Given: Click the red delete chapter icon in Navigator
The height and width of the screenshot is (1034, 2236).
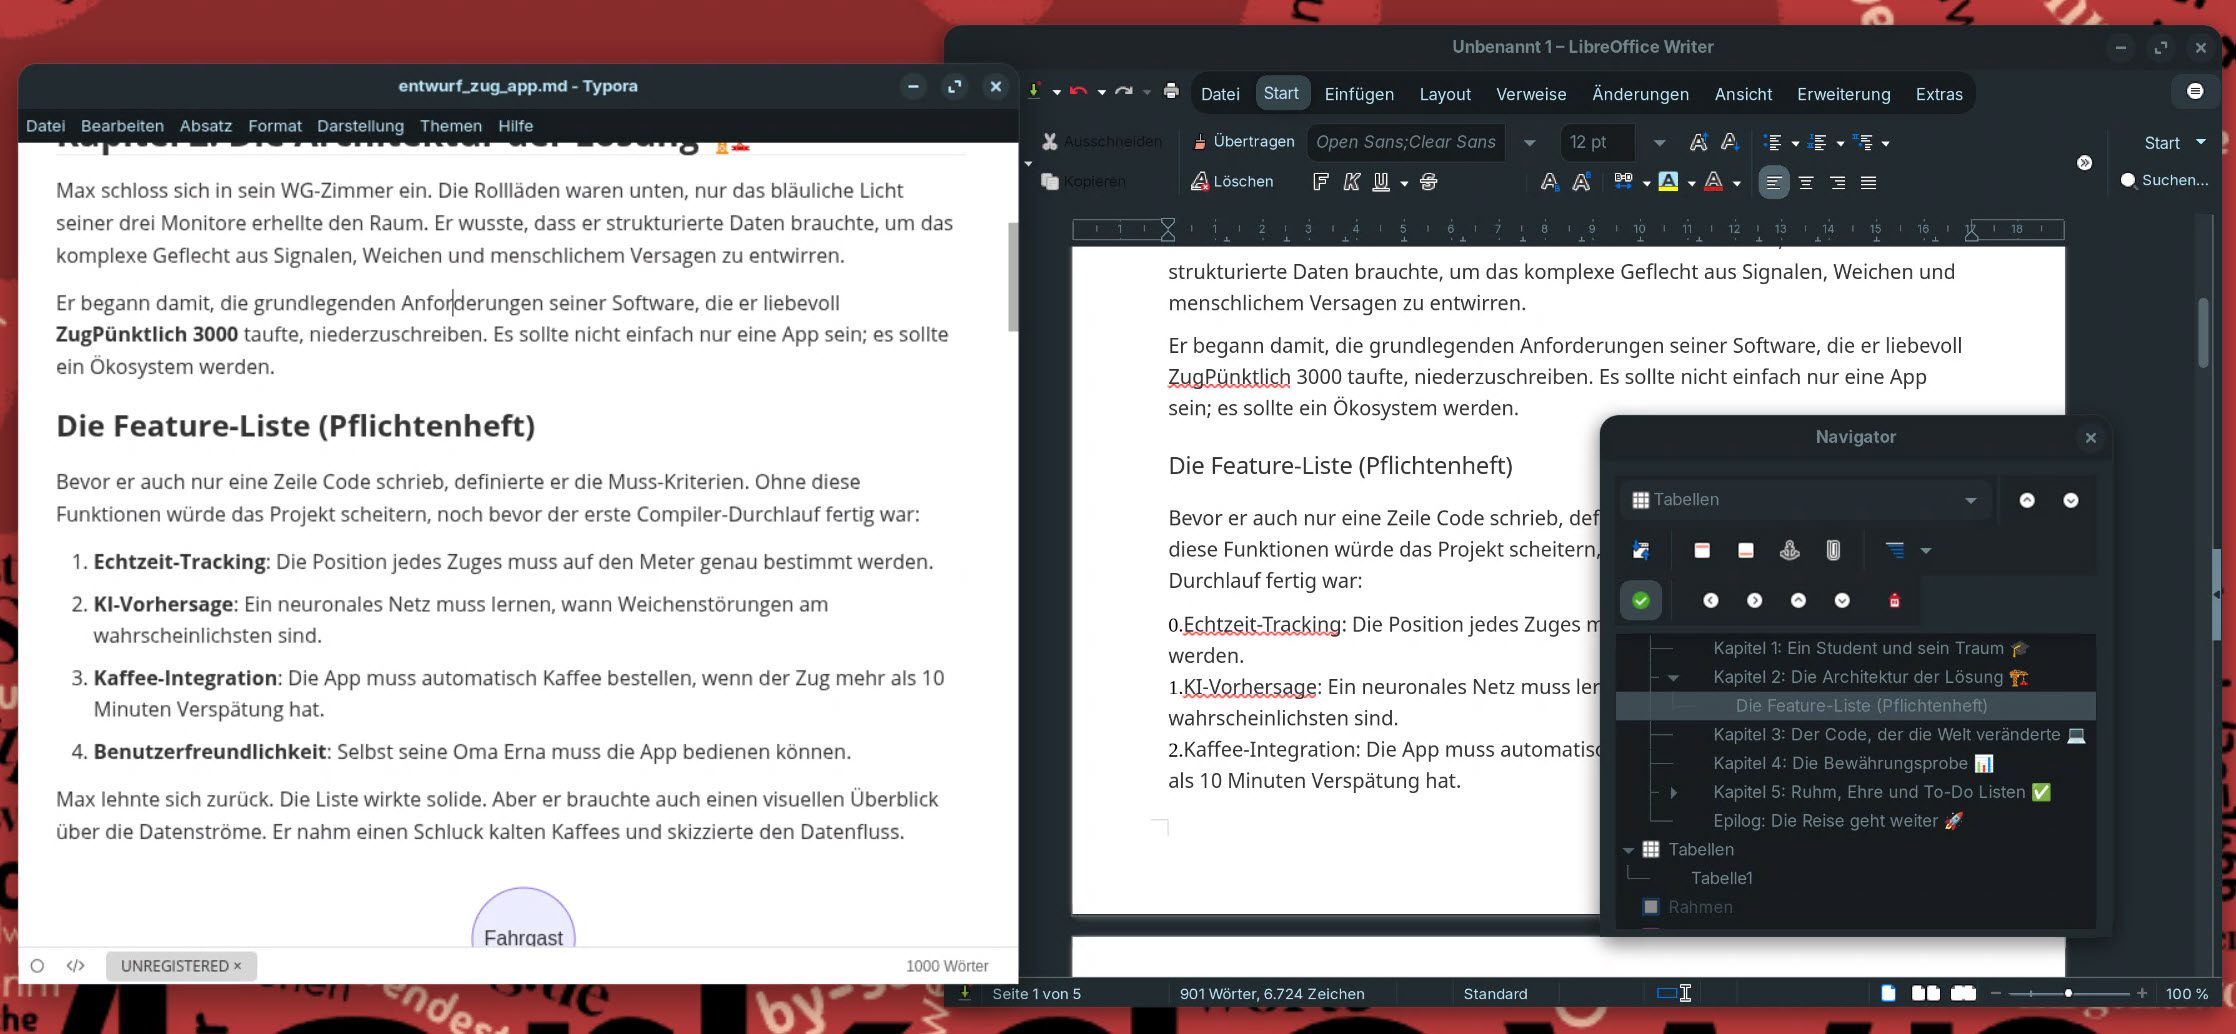Looking at the screenshot, I should pyautogui.click(x=1893, y=600).
